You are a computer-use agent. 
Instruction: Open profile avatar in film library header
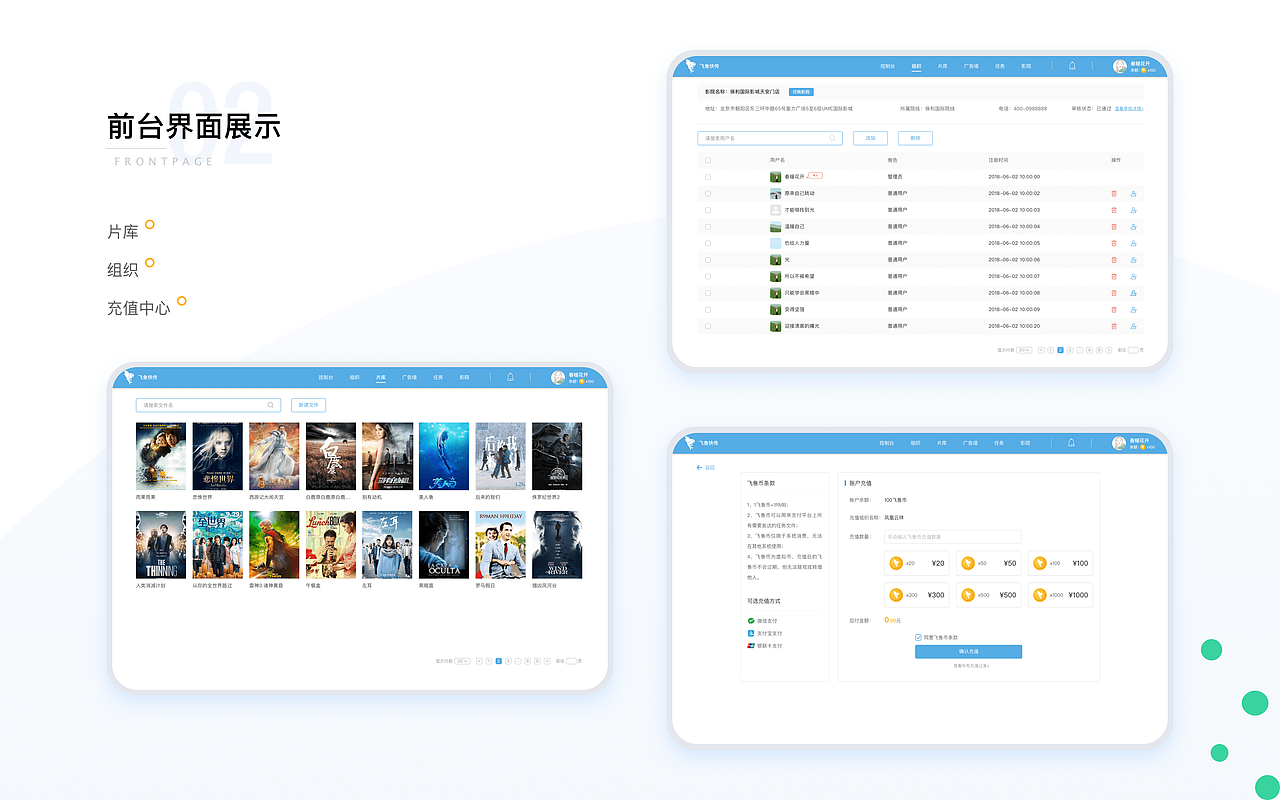pyautogui.click(x=558, y=377)
